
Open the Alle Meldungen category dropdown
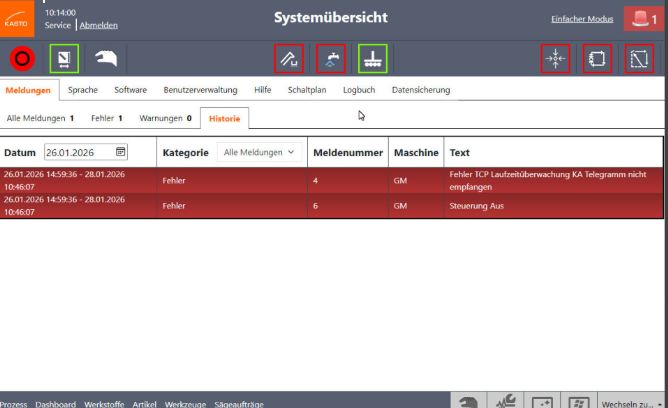coord(259,152)
